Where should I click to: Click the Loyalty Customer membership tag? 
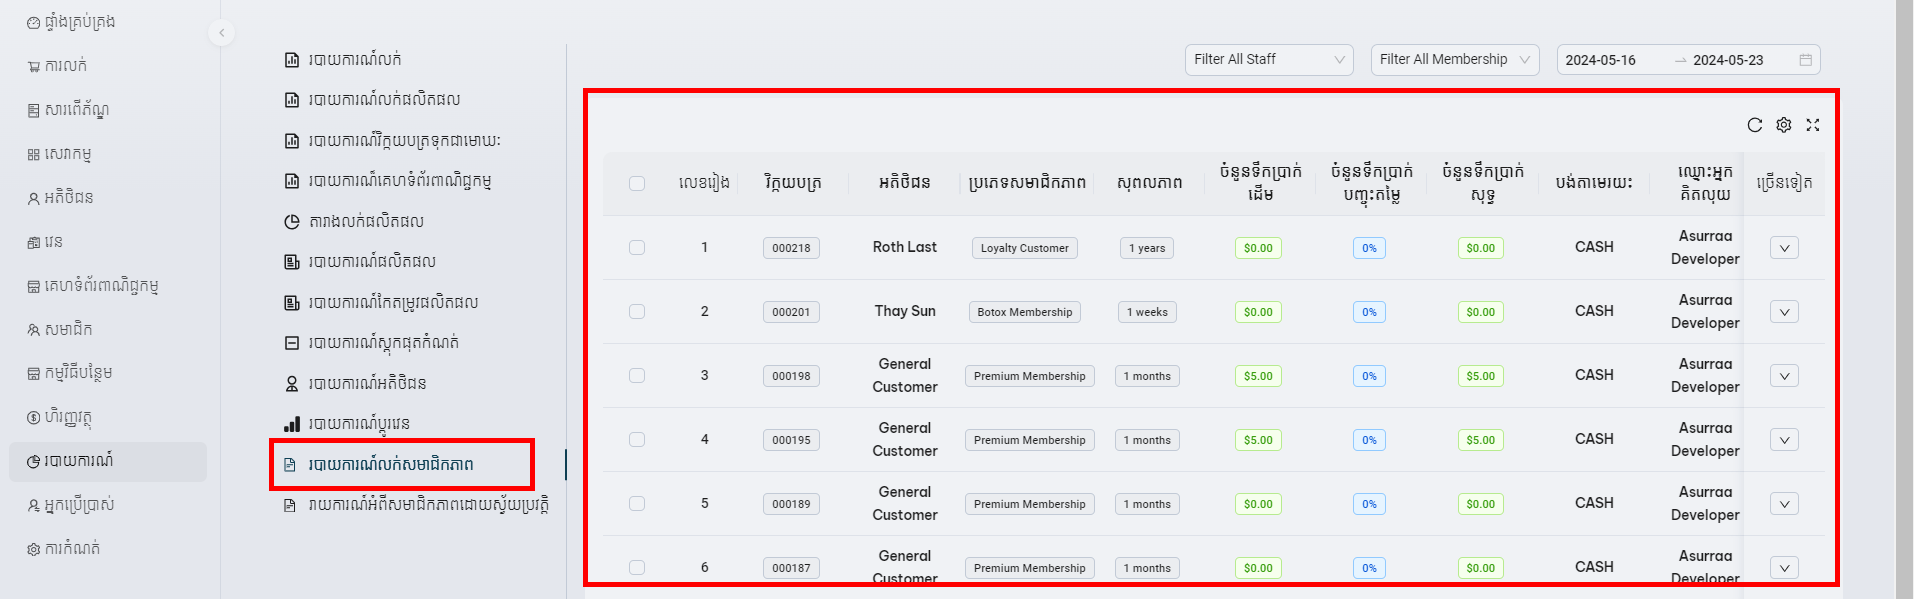click(x=1024, y=248)
